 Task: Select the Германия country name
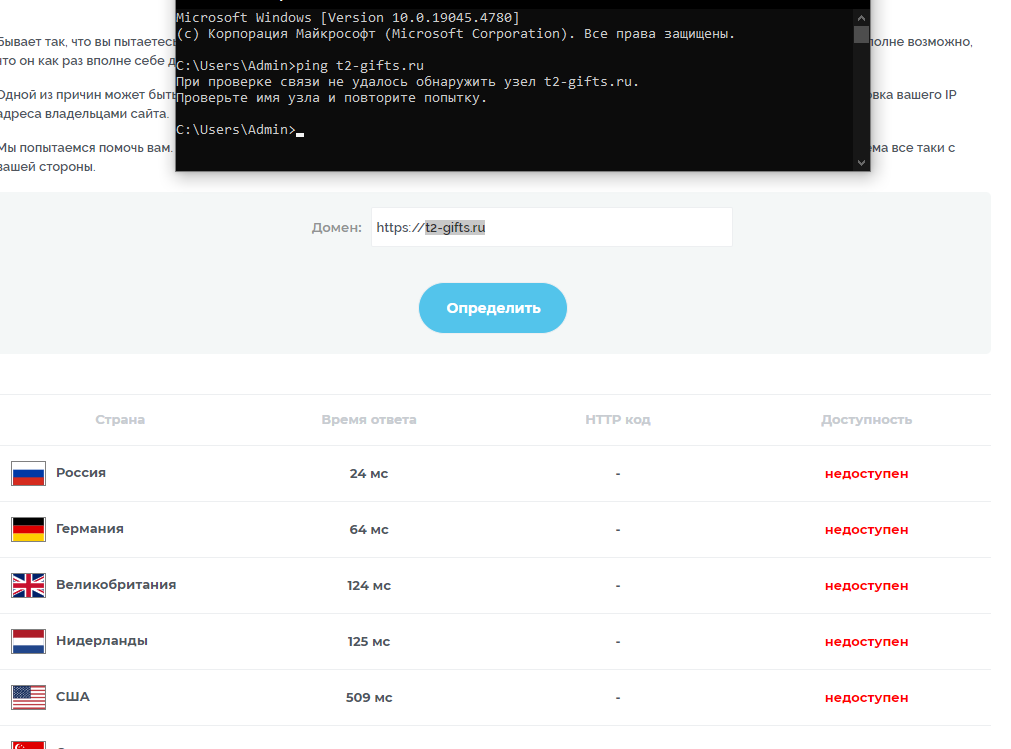90,529
